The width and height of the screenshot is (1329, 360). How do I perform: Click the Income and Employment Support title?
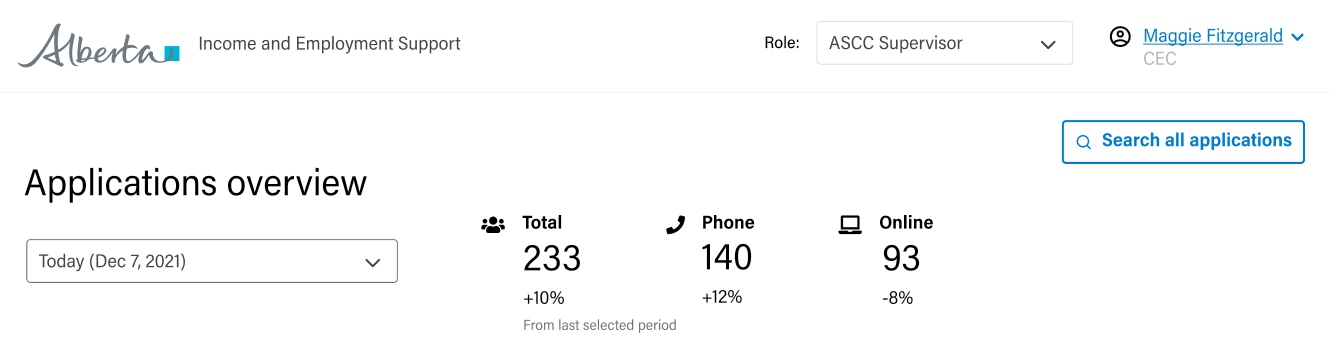click(x=330, y=44)
